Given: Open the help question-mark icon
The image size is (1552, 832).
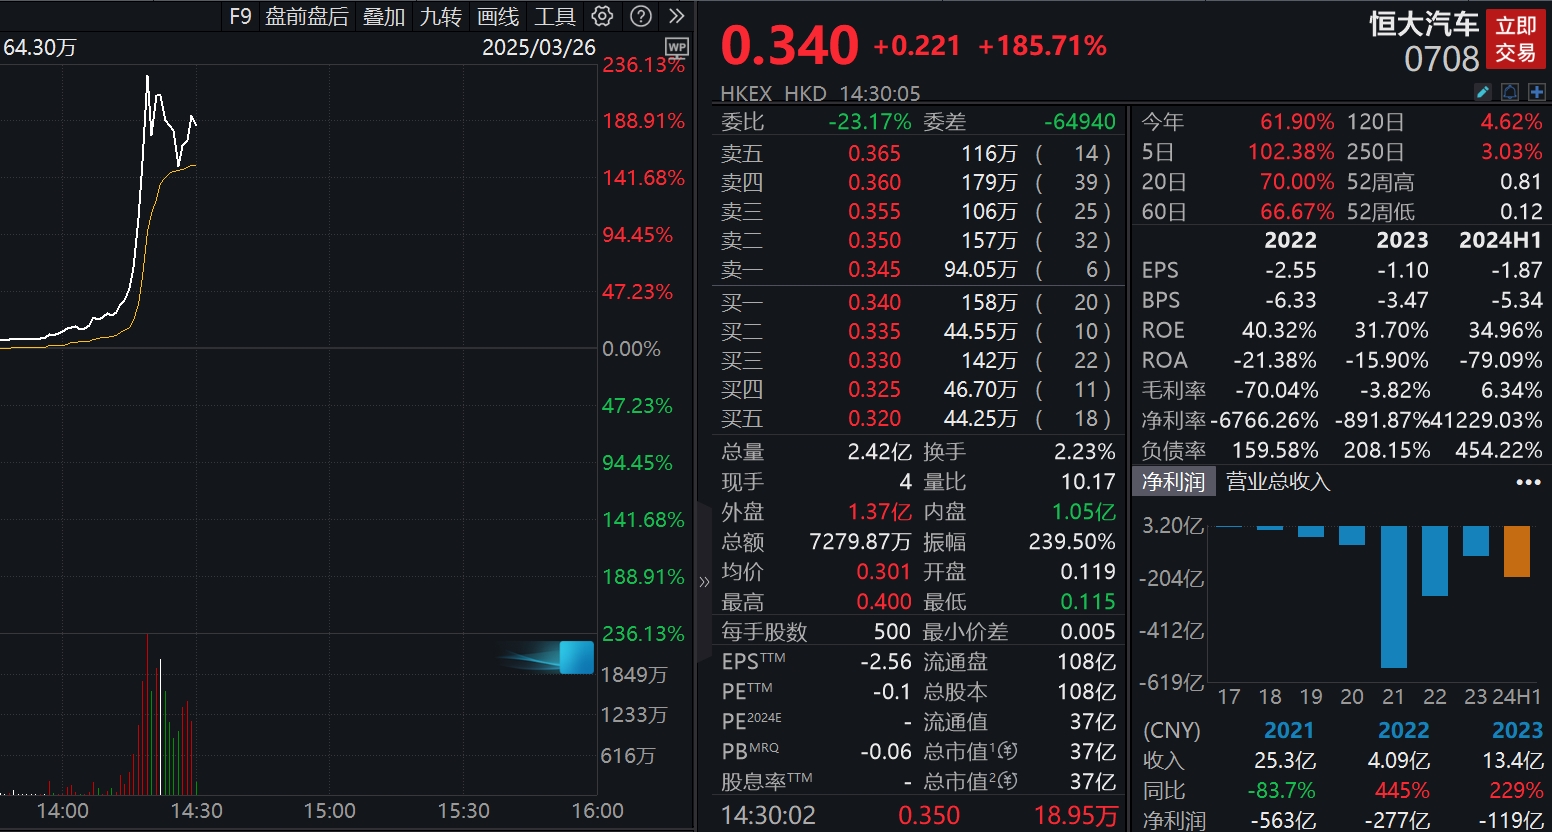Looking at the screenshot, I should click(x=641, y=16).
